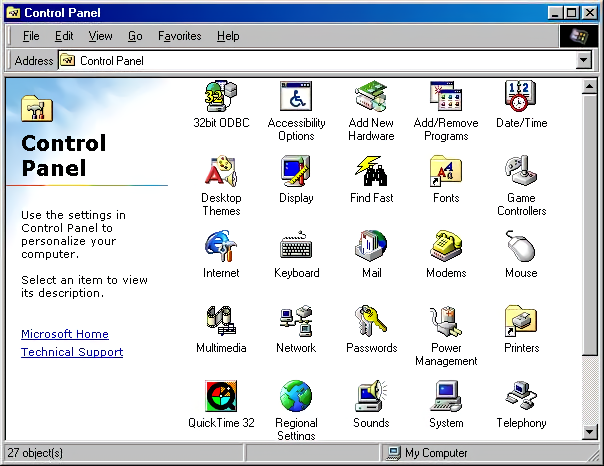The image size is (604, 466).
Task: Open Accessibility Options applet
Action: click(x=296, y=98)
